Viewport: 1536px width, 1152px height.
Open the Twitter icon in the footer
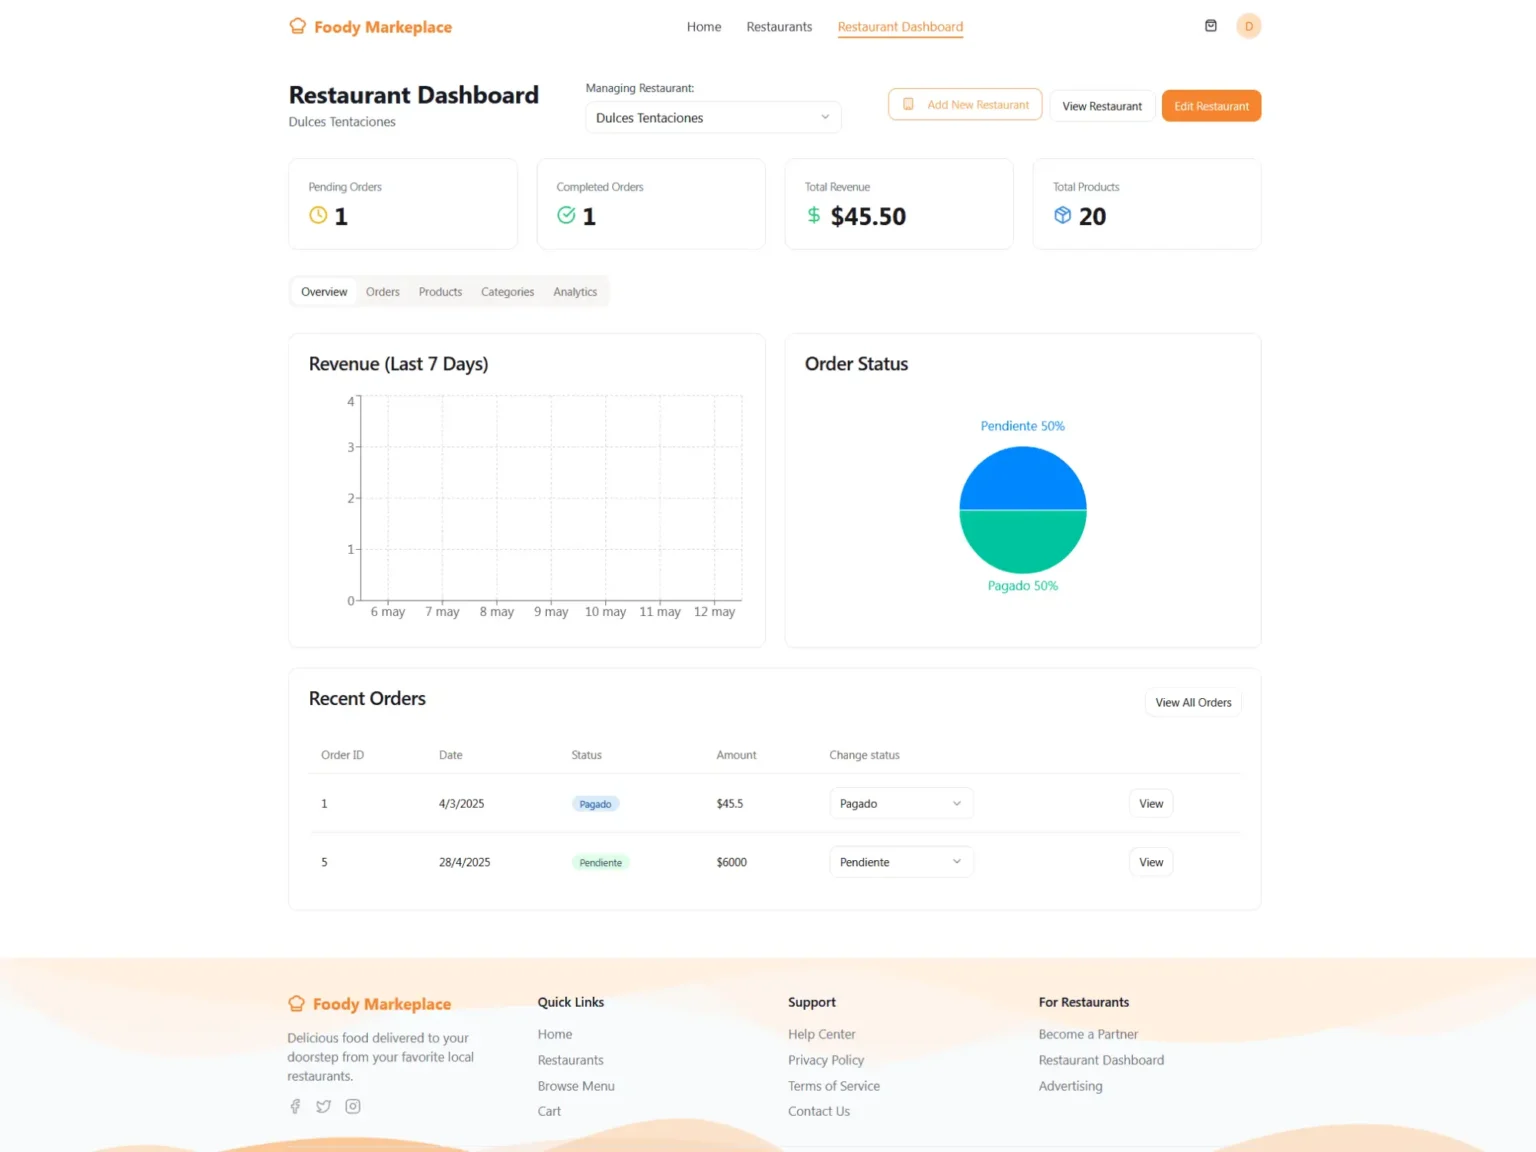(323, 1106)
